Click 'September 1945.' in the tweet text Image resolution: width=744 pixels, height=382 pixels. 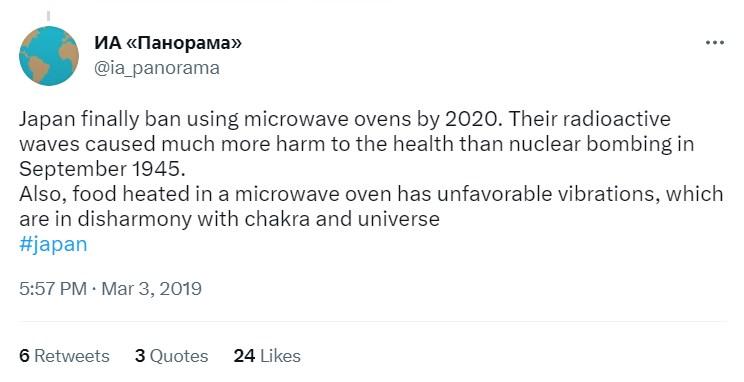point(102,169)
